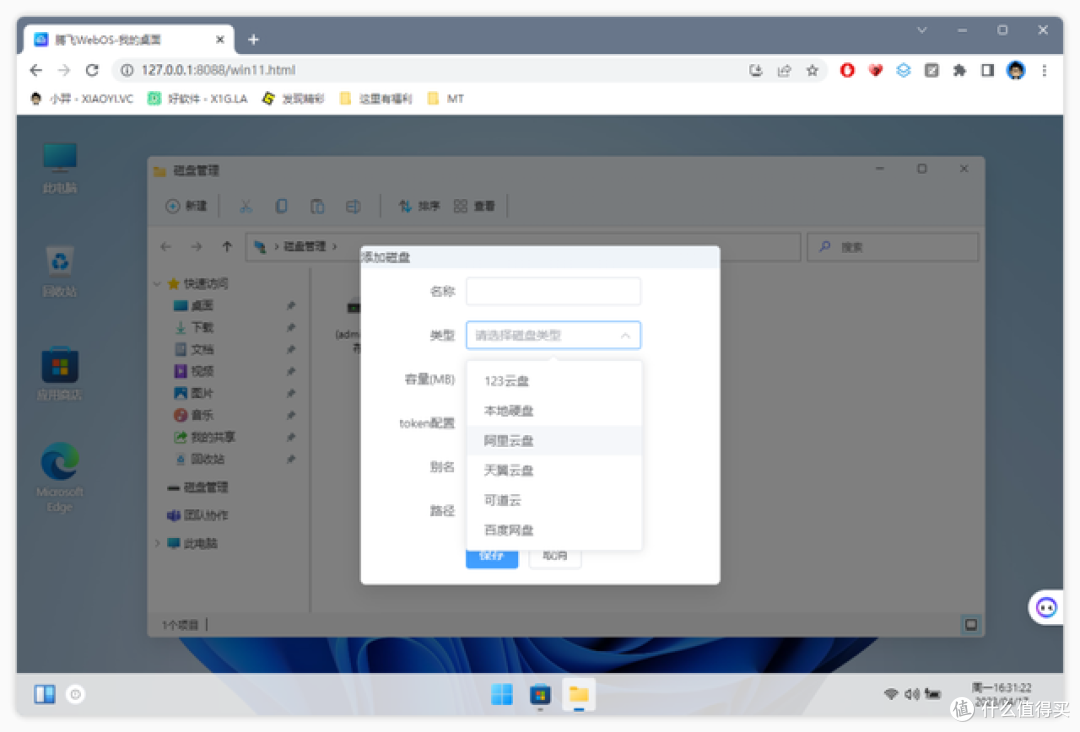Open the MT bookmark folder
The image size is (1080, 732).
tap(446, 98)
